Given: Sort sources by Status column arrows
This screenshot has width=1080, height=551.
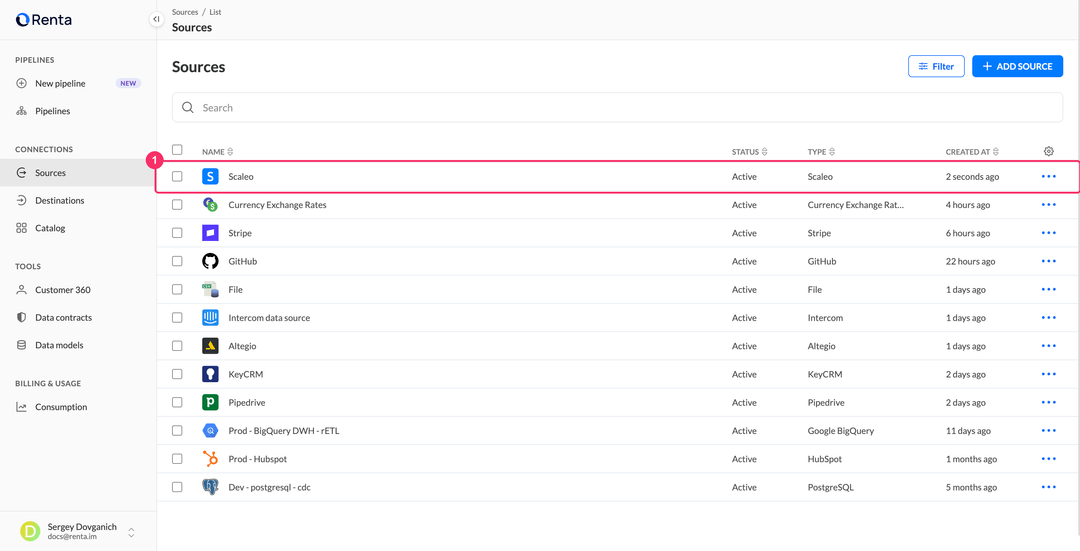Looking at the screenshot, I should pyautogui.click(x=765, y=152).
